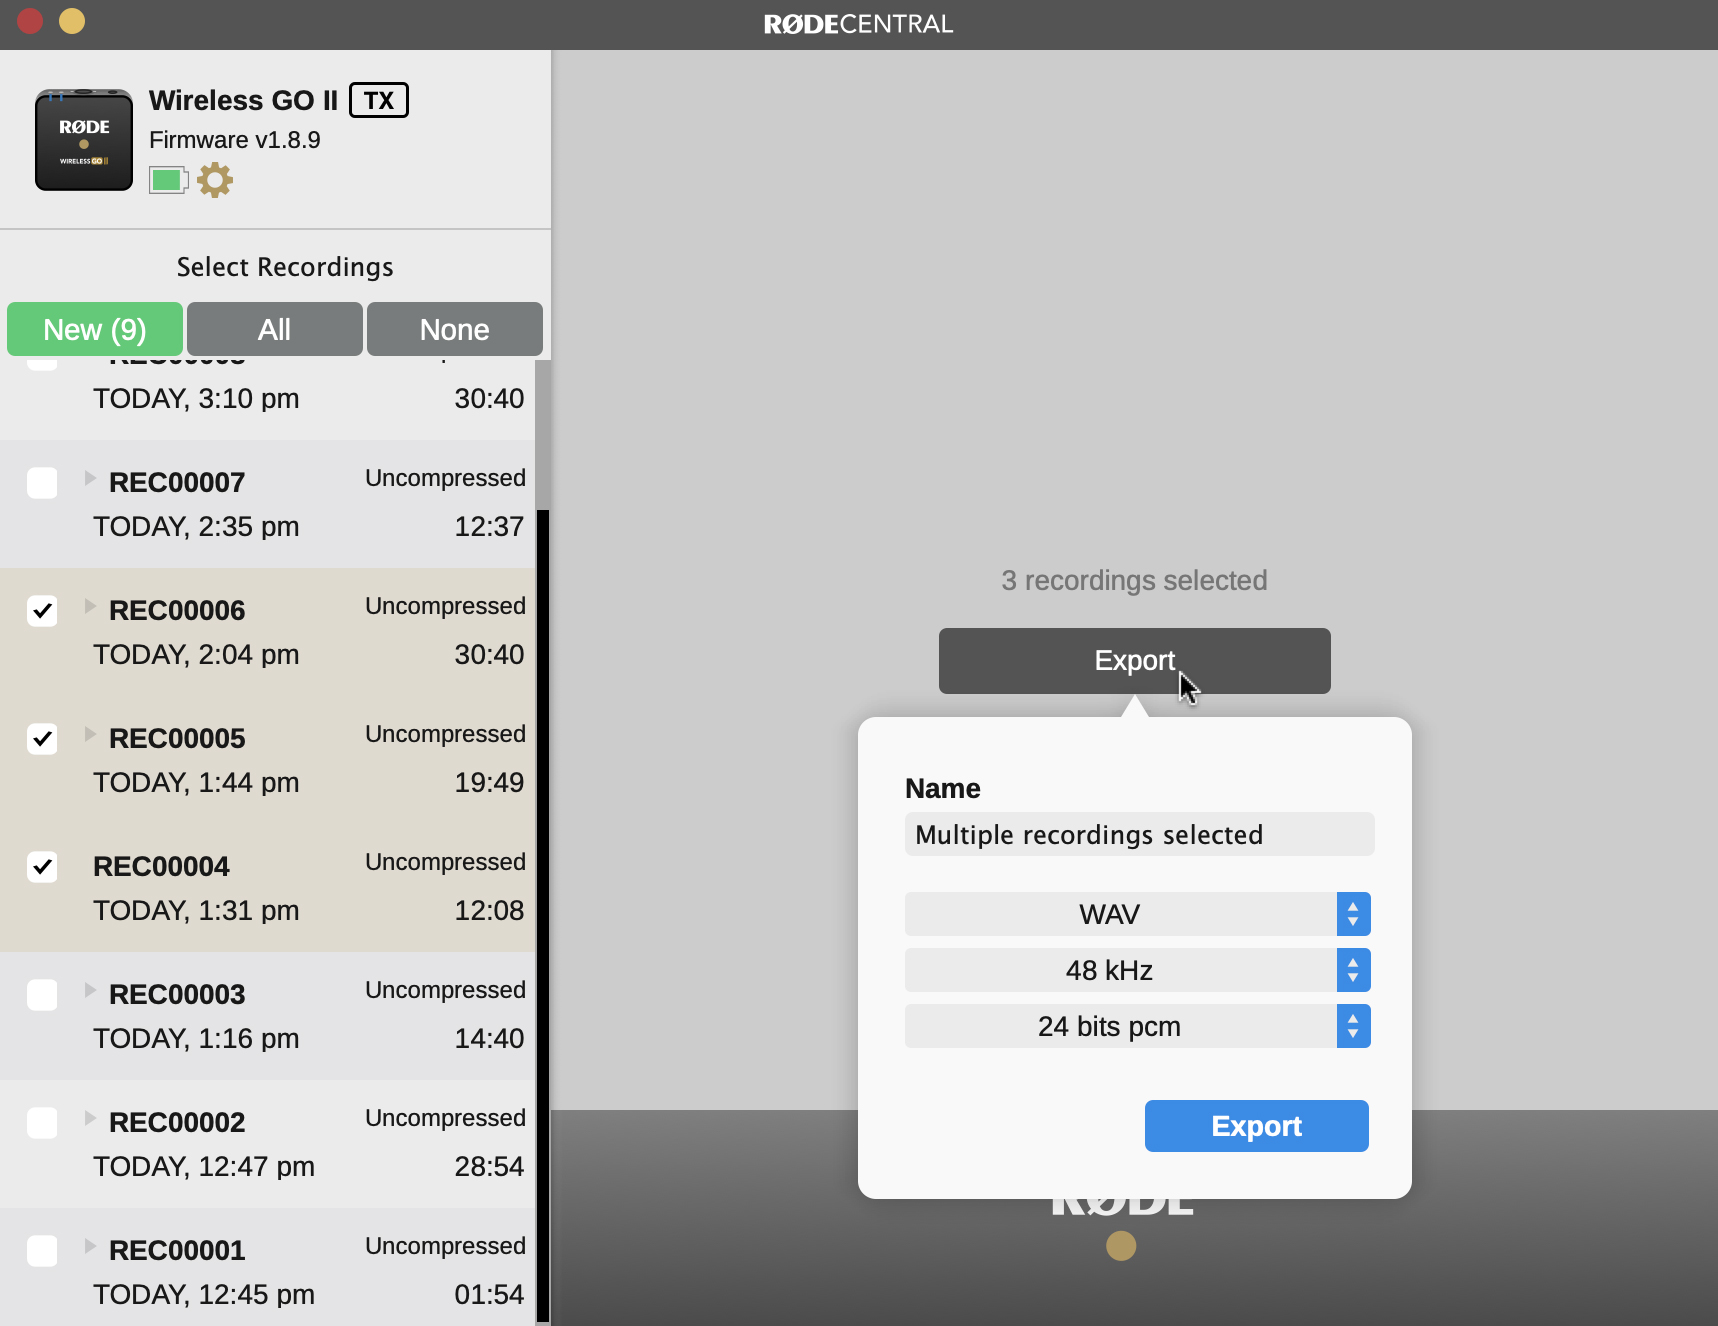Click REC00005 duration 19:49
Image resolution: width=1718 pixels, height=1326 pixels.
point(489,783)
